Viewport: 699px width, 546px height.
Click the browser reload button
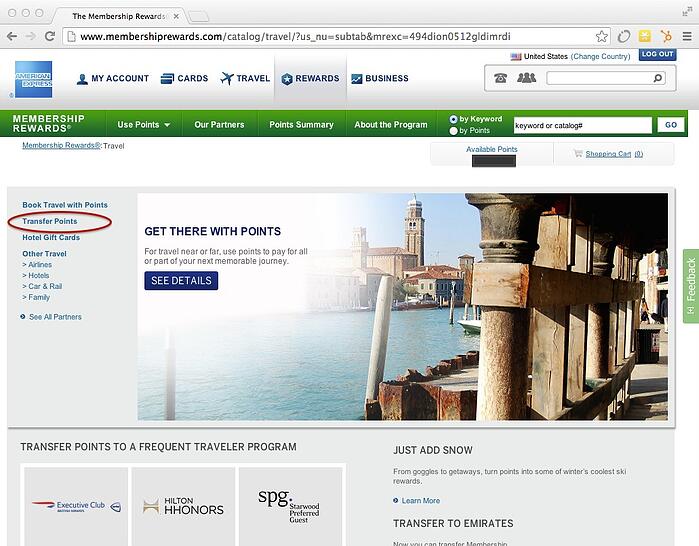pos(50,36)
